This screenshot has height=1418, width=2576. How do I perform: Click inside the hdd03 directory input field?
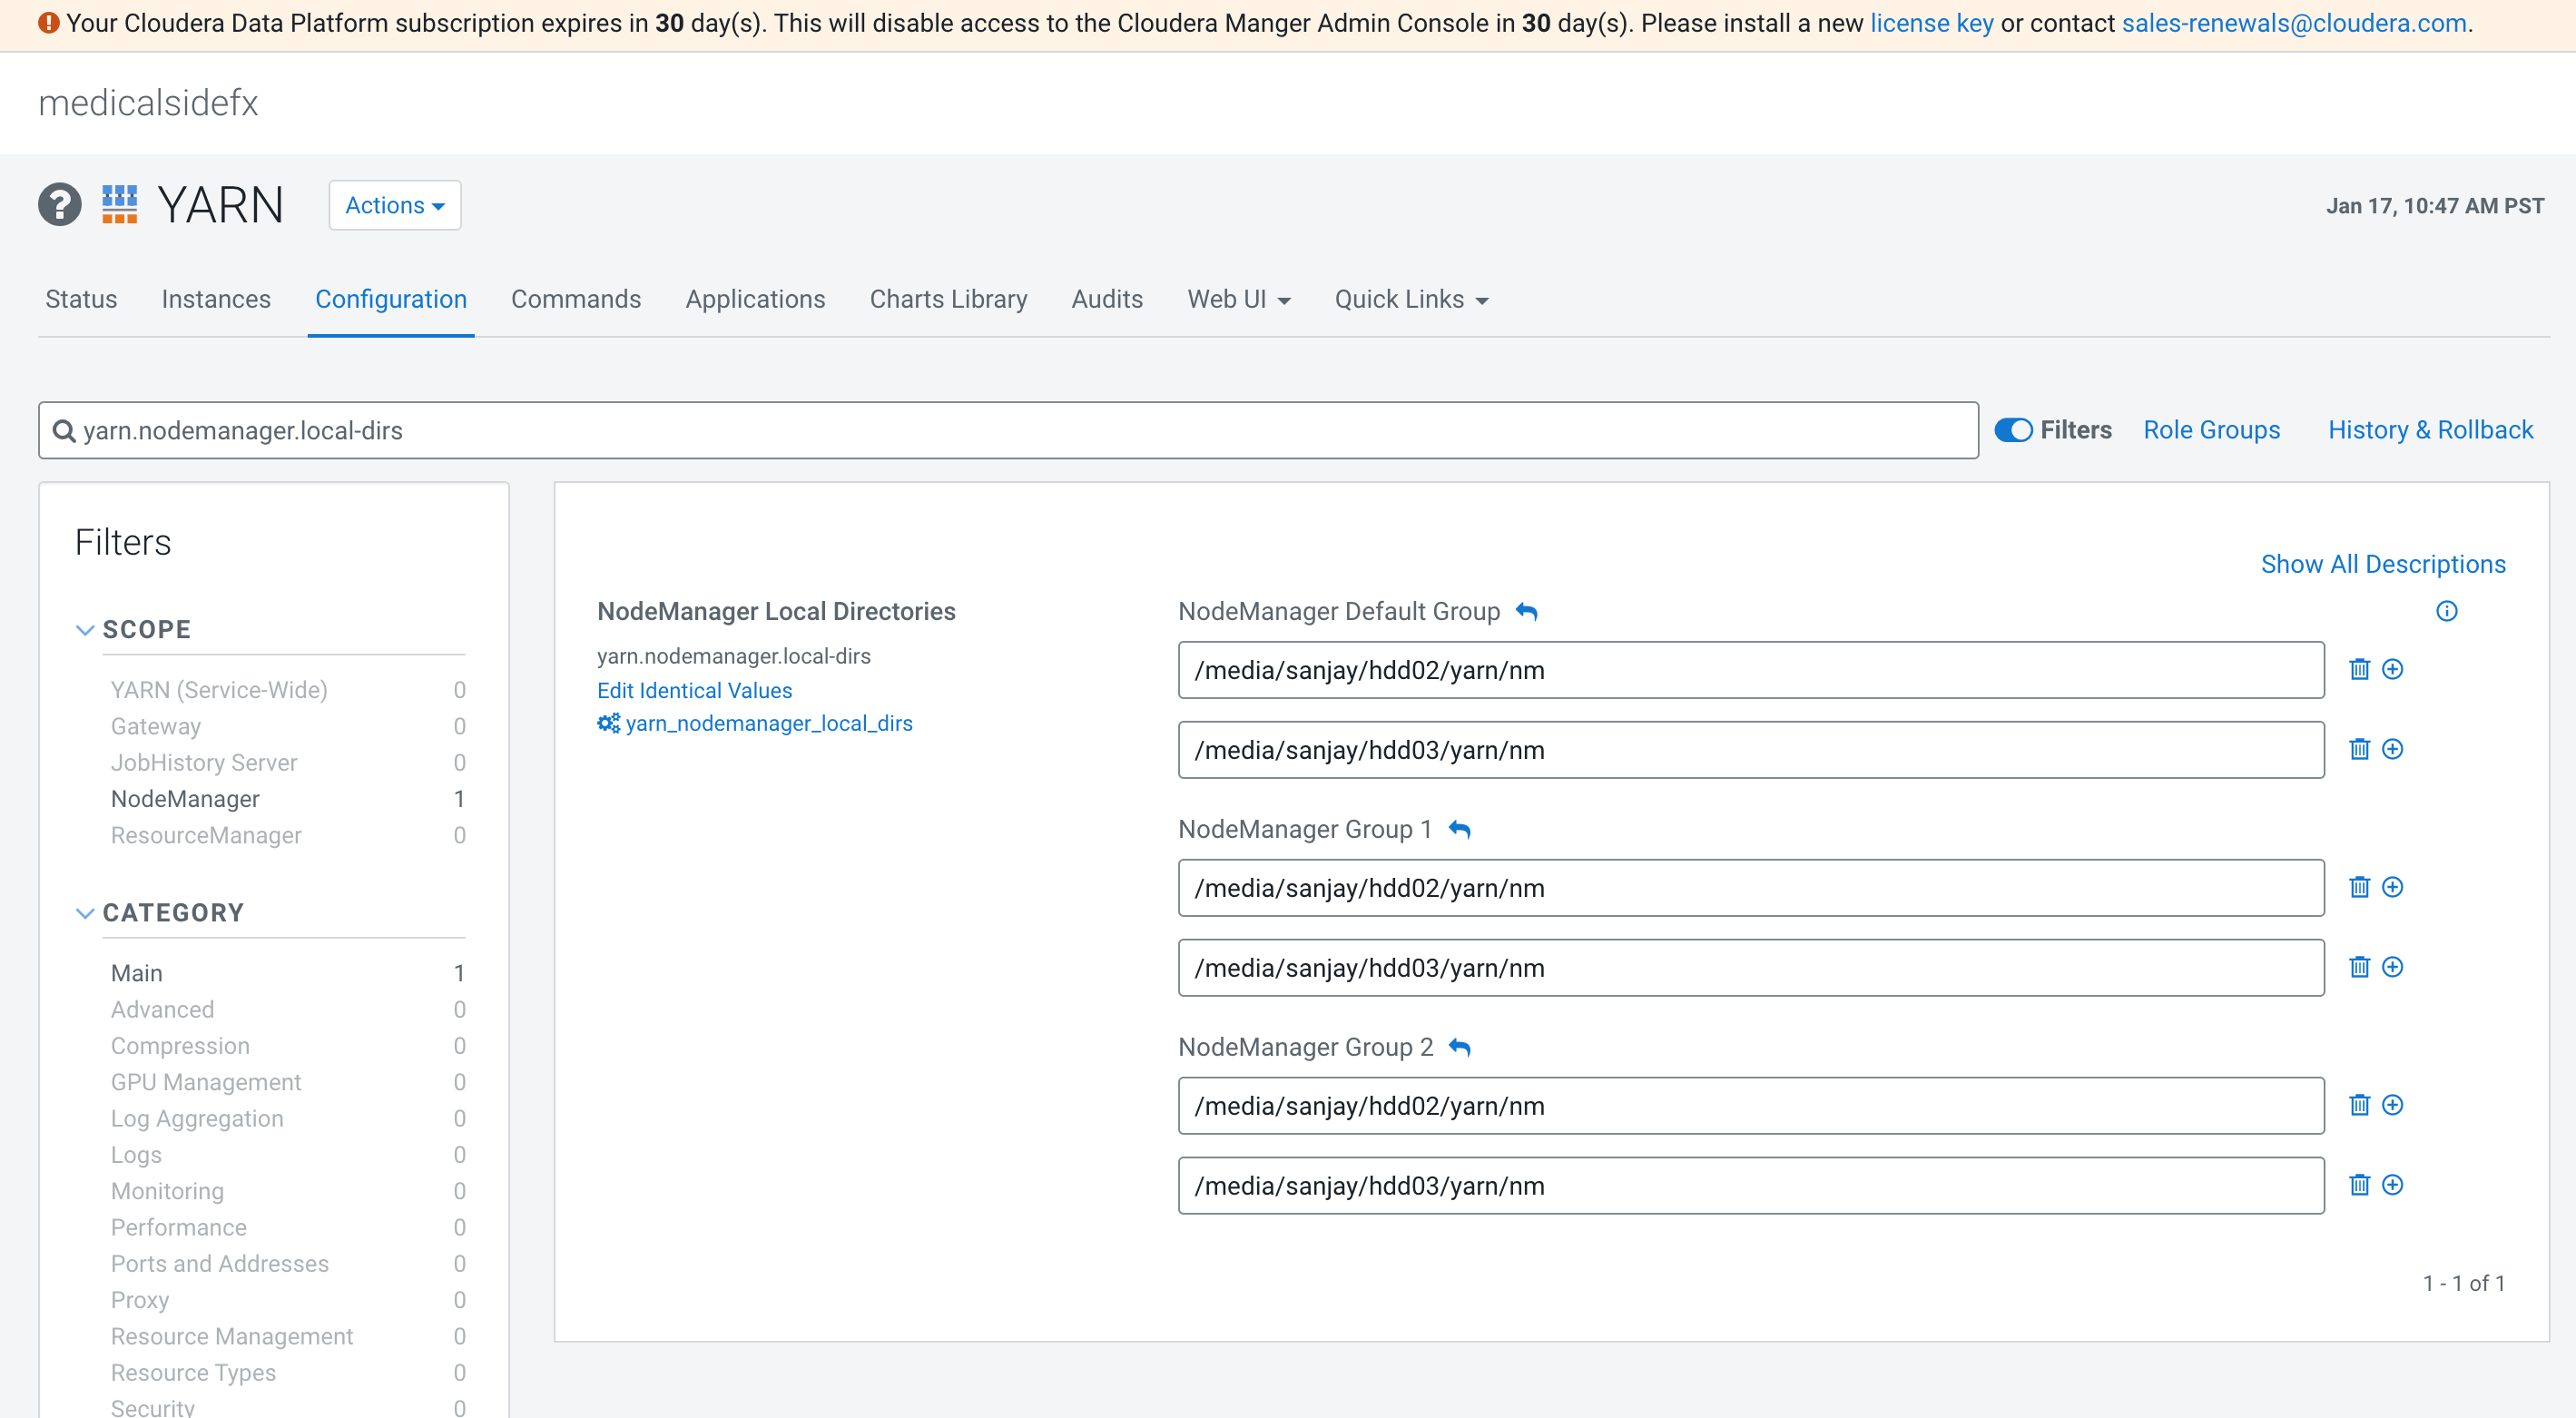1750,750
